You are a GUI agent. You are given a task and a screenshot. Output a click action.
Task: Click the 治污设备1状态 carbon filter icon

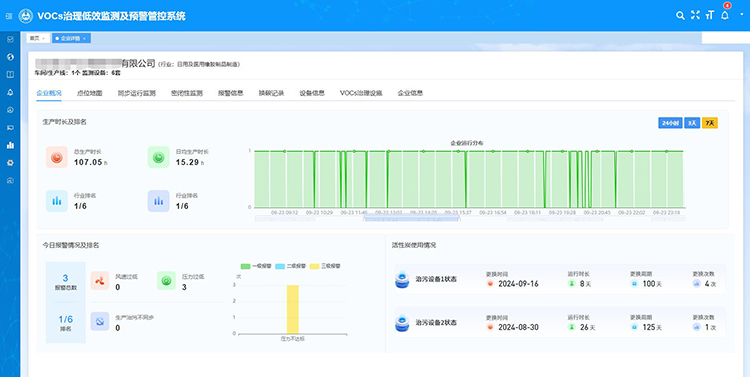(402, 279)
